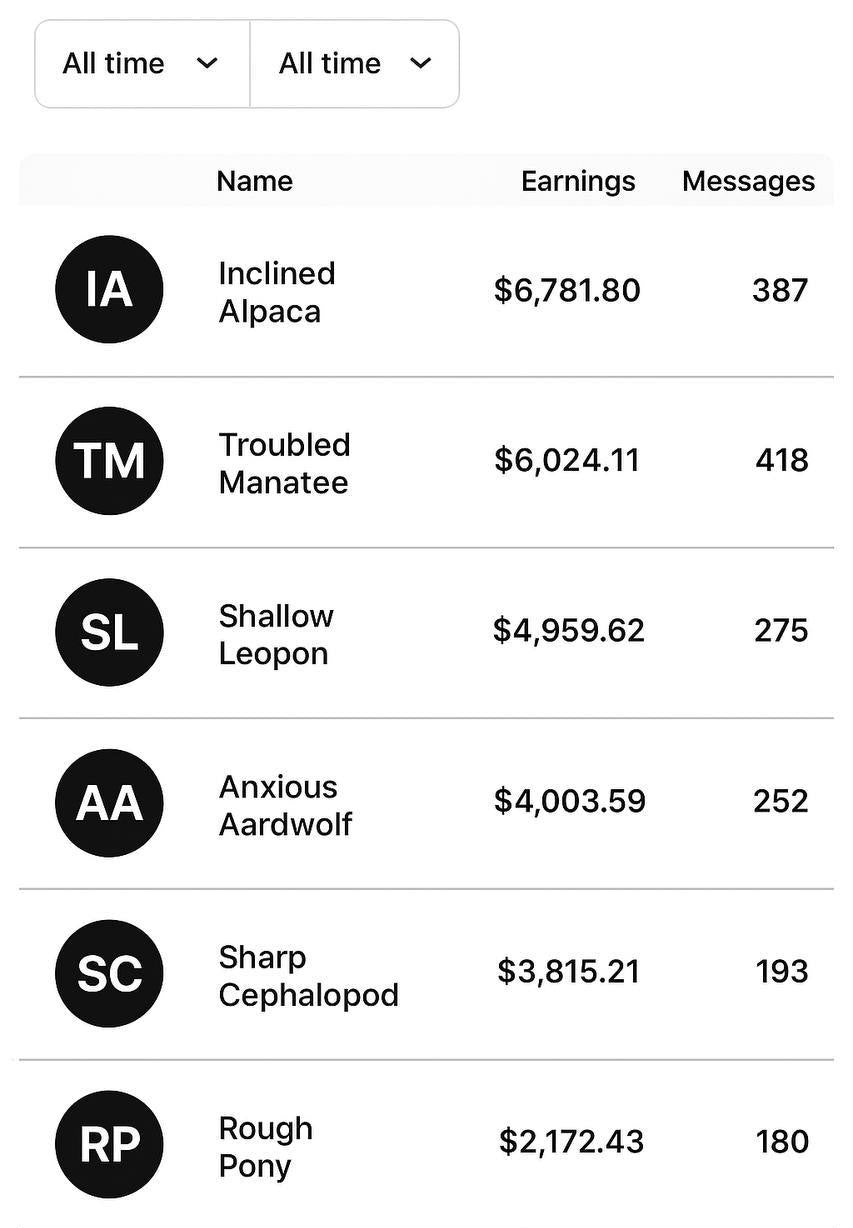
Task: Click the IA avatar for Inclined Alpaca
Action: pyautogui.click(x=109, y=290)
